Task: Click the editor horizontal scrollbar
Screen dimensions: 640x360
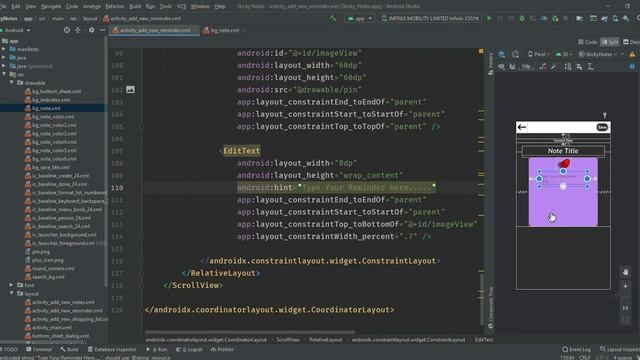Action: pyautogui.click(x=250, y=332)
